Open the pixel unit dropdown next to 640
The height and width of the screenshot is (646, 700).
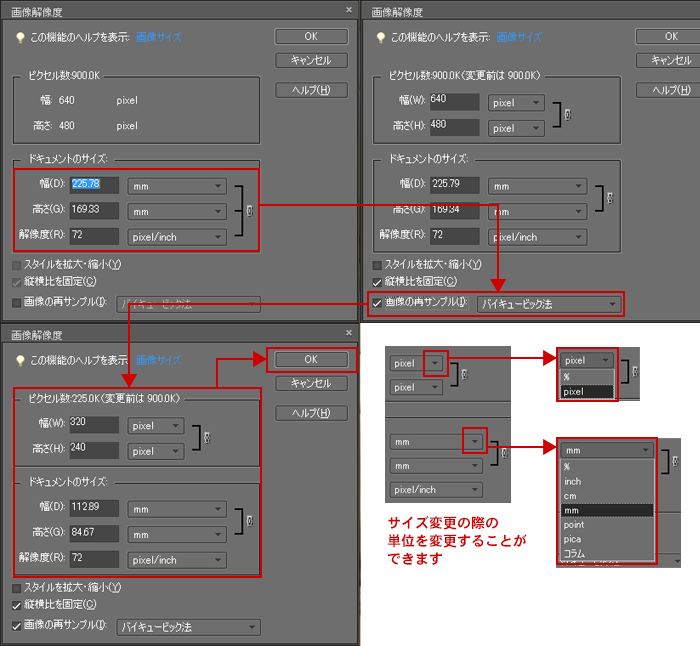516,103
